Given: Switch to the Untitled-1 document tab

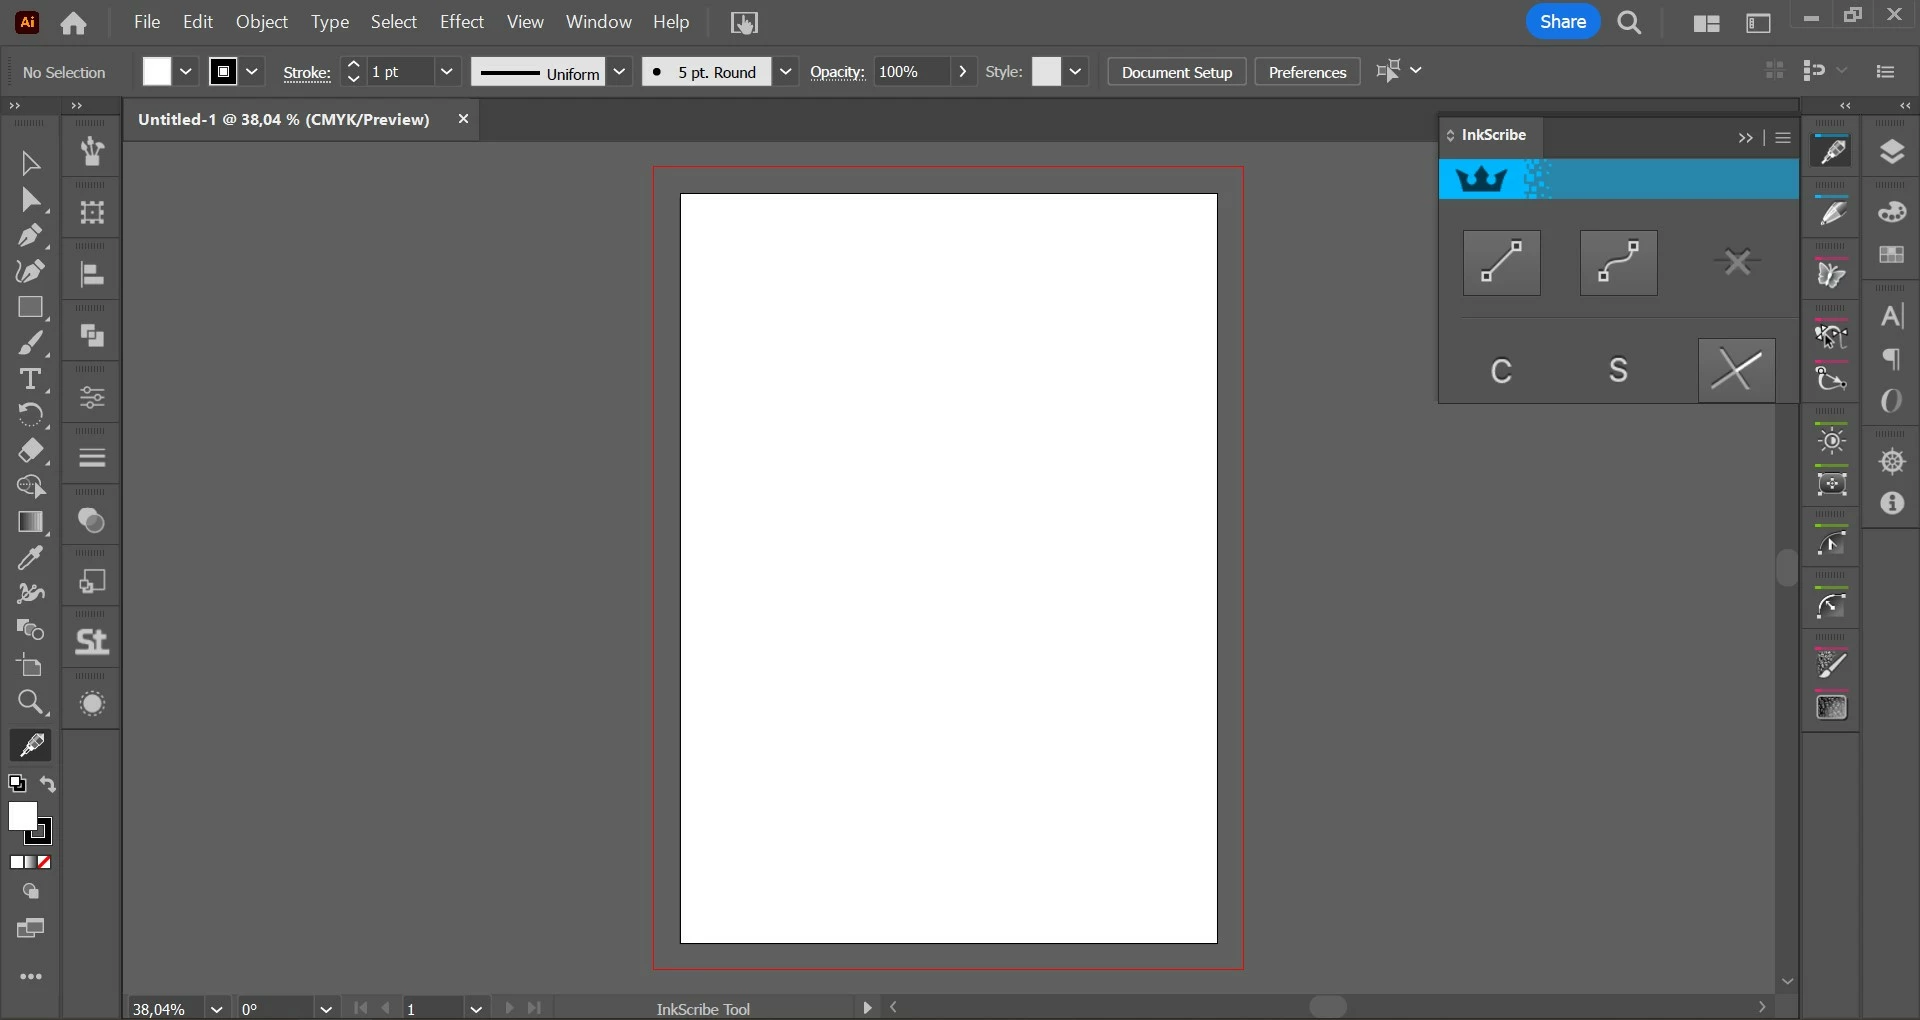Looking at the screenshot, I should (x=284, y=120).
